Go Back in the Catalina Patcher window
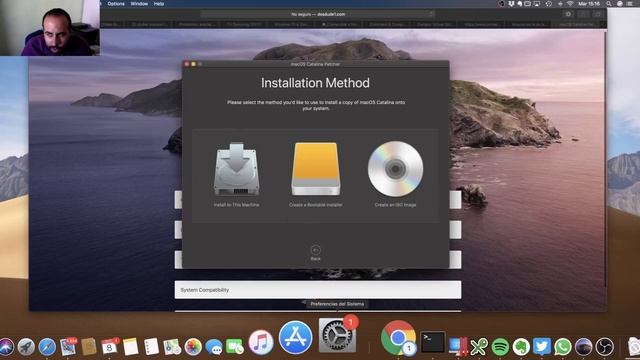The width and height of the screenshot is (640, 360). click(316, 253)
